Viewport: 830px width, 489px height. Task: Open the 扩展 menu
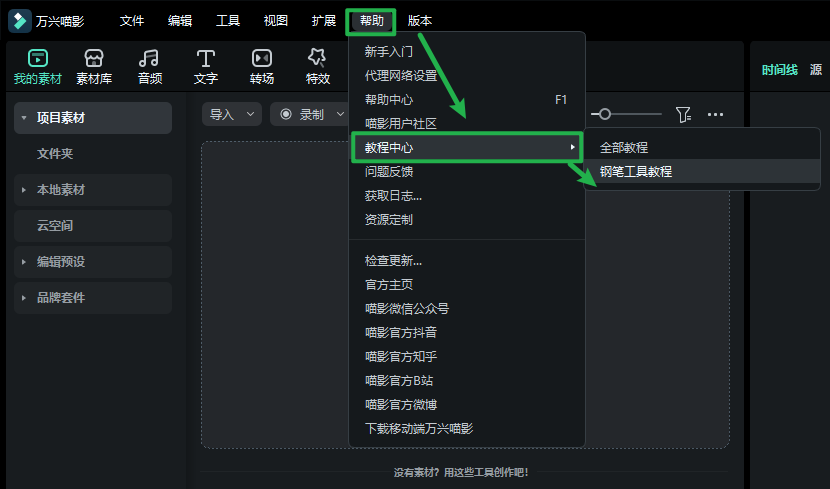point(324,21)
